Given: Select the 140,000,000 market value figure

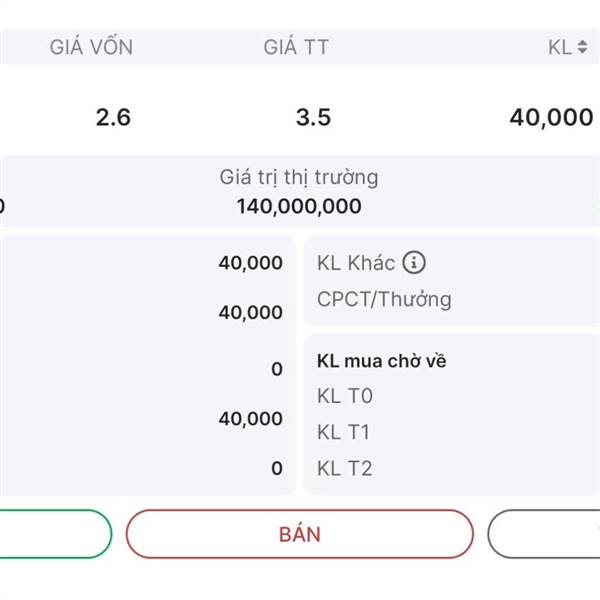Looking at the screenshot, I should tap(299, 206).
